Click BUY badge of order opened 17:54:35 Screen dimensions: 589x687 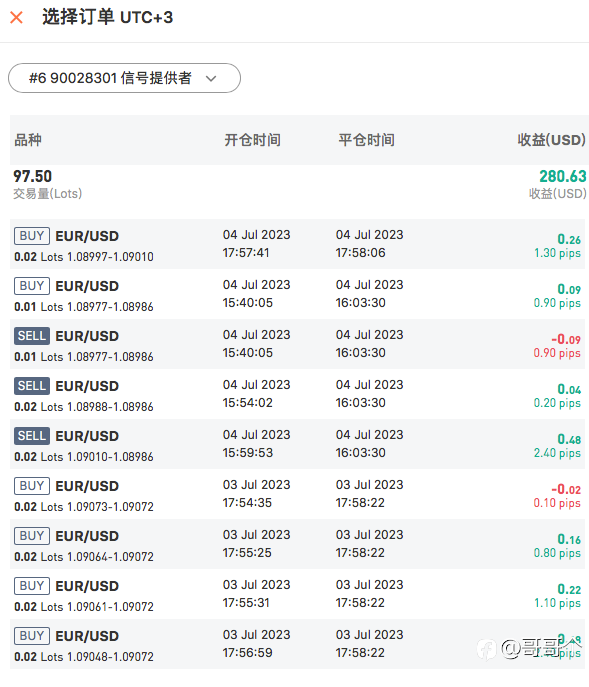click(x=32, y=485)
